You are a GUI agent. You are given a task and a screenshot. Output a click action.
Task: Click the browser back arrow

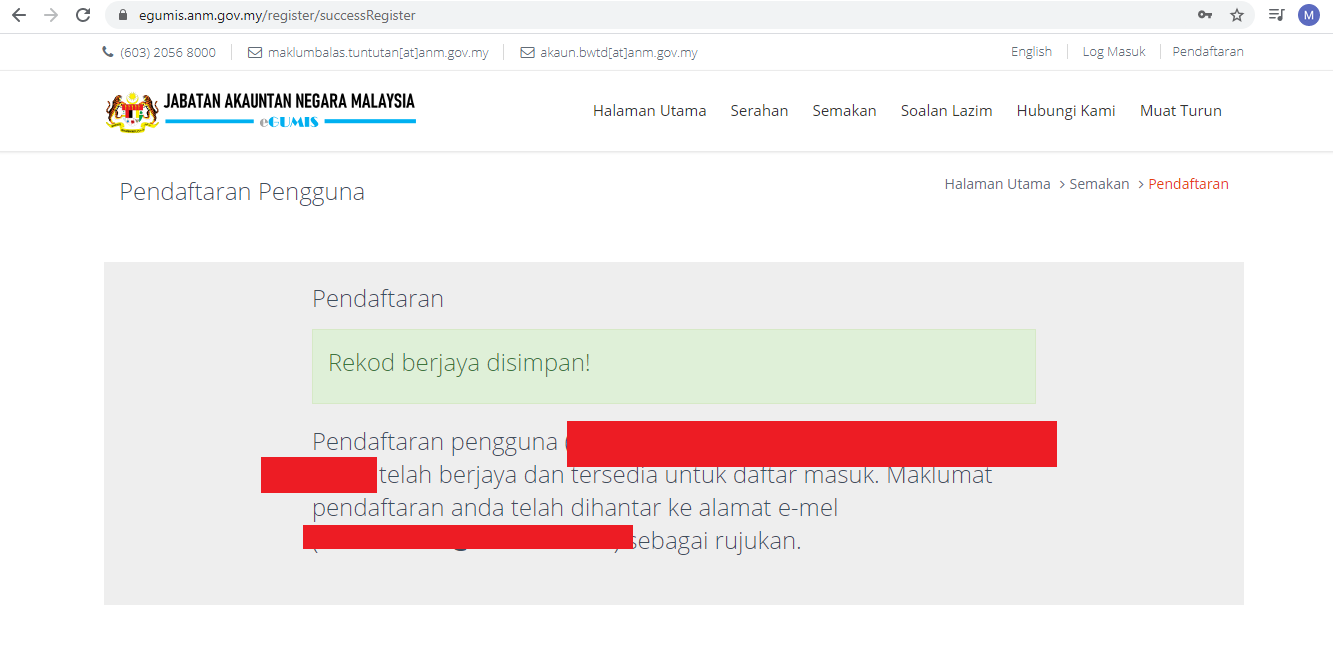click(x=19, y=15)
